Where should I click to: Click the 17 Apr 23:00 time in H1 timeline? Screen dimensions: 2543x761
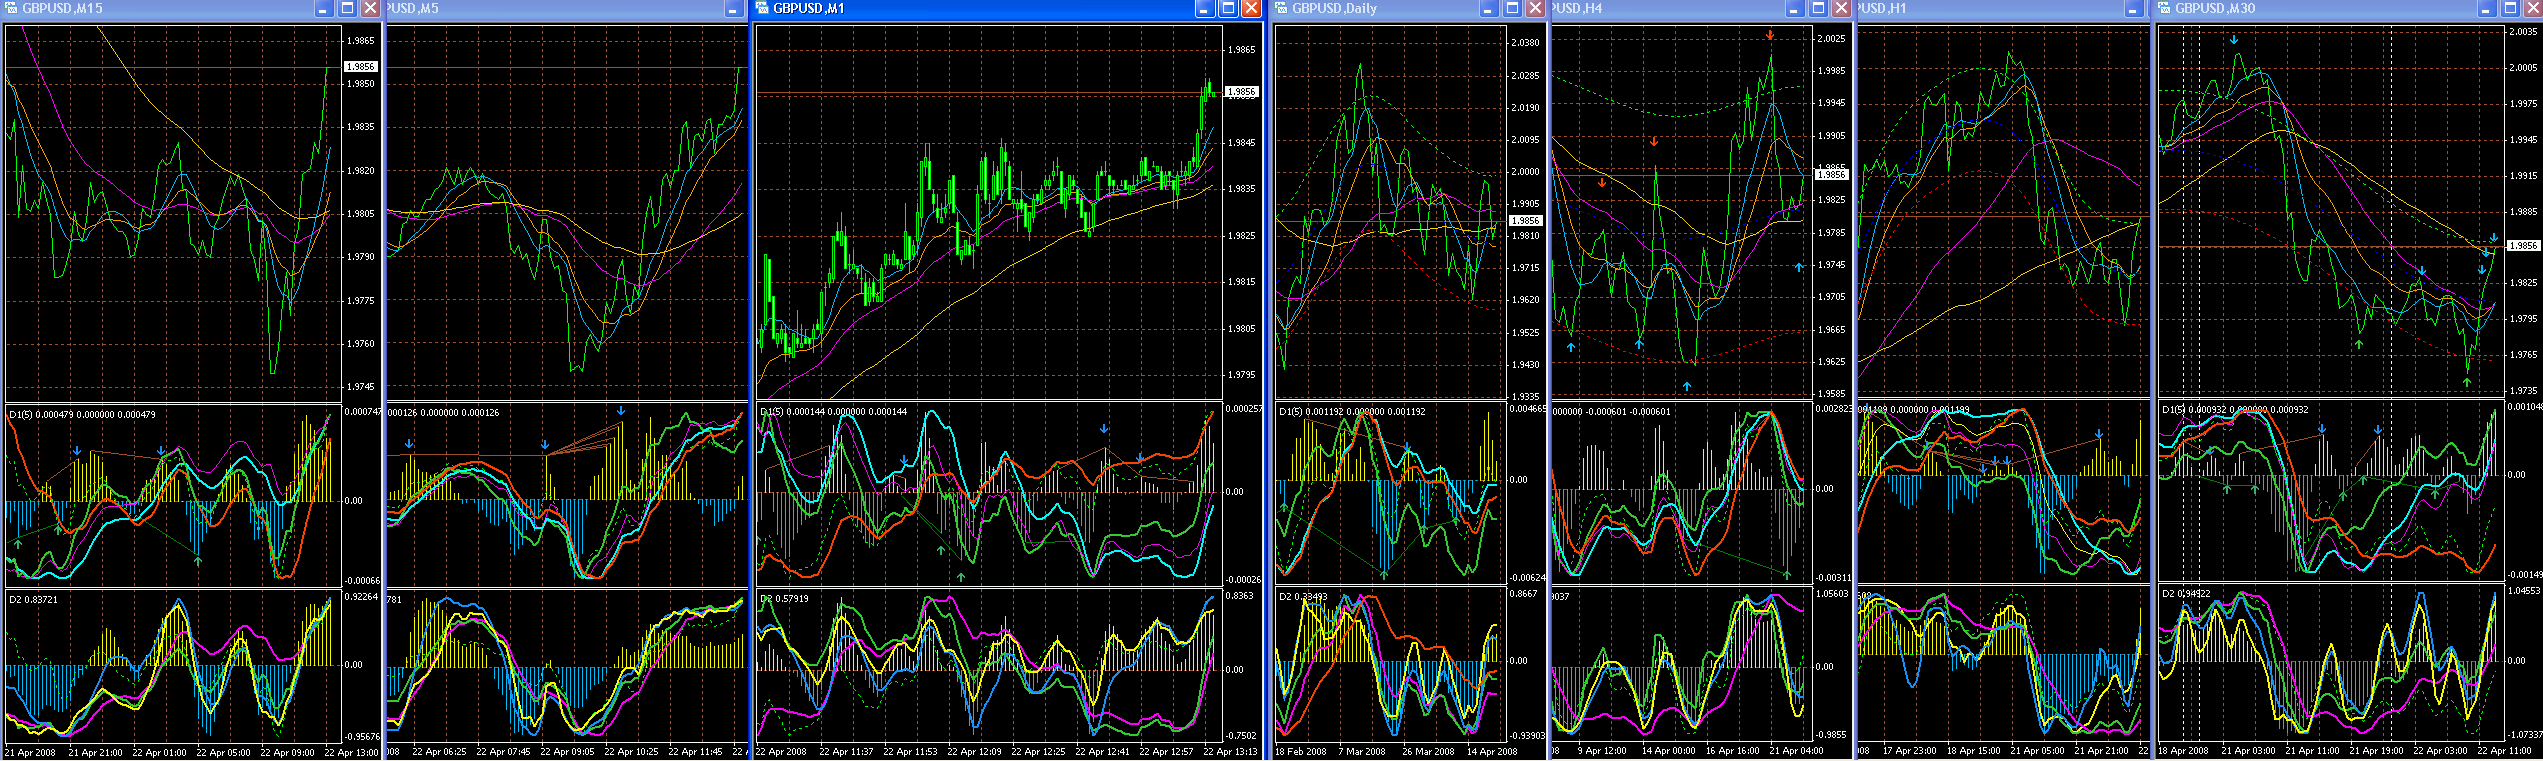(1910, 751)
